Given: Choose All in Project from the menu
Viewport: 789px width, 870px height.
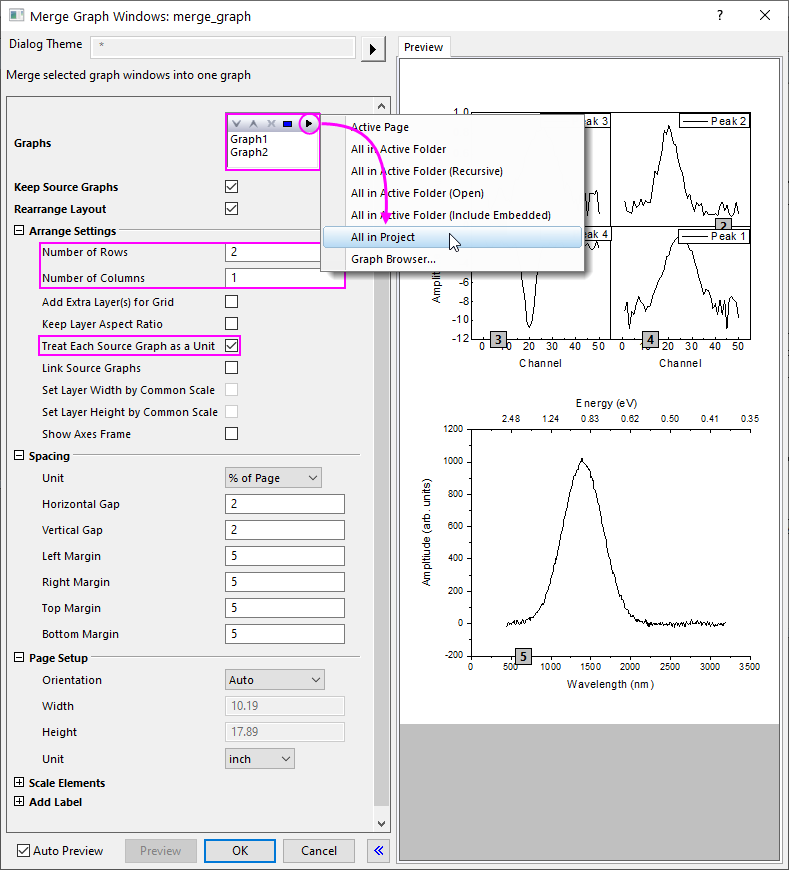Looking at the screenshot, I should click(x=383, y=237).
